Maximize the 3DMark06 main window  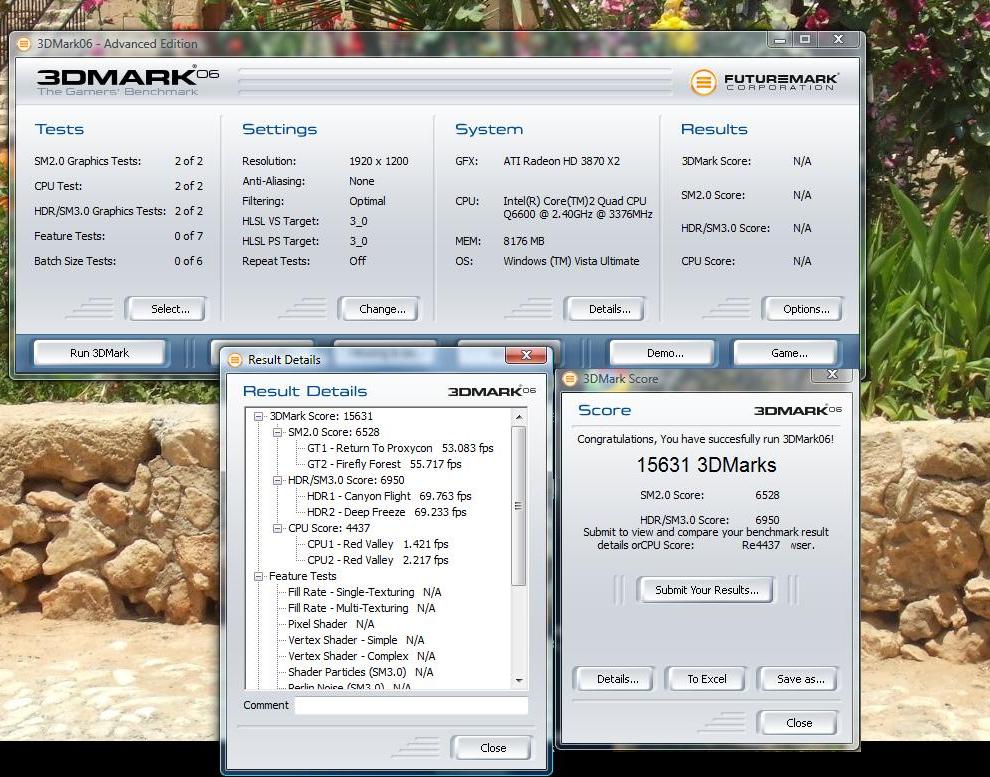point(805,40)
